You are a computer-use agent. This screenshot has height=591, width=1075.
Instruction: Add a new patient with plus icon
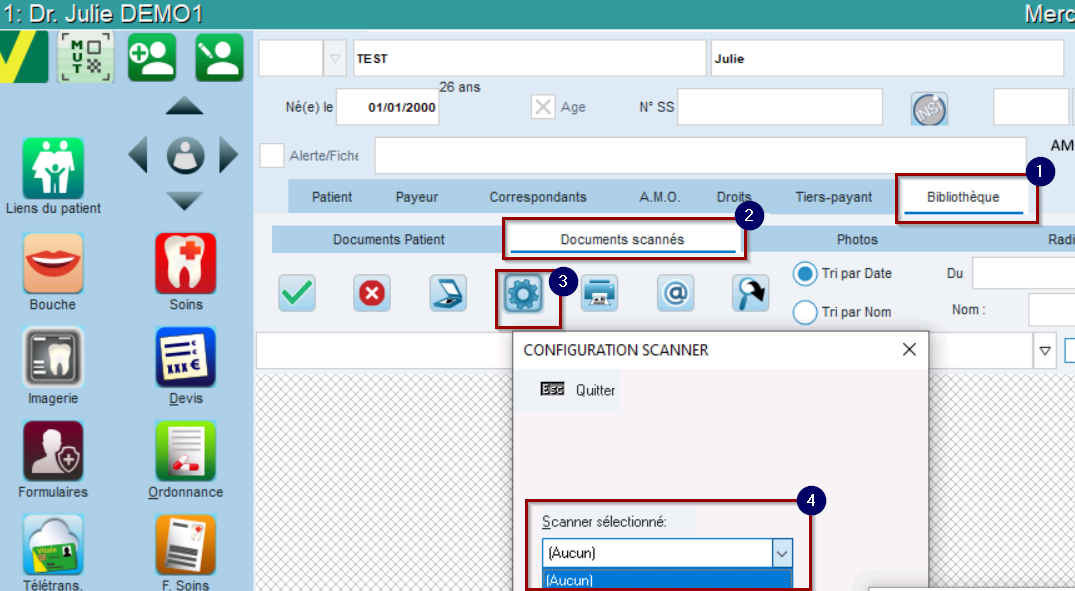point(152,58)
